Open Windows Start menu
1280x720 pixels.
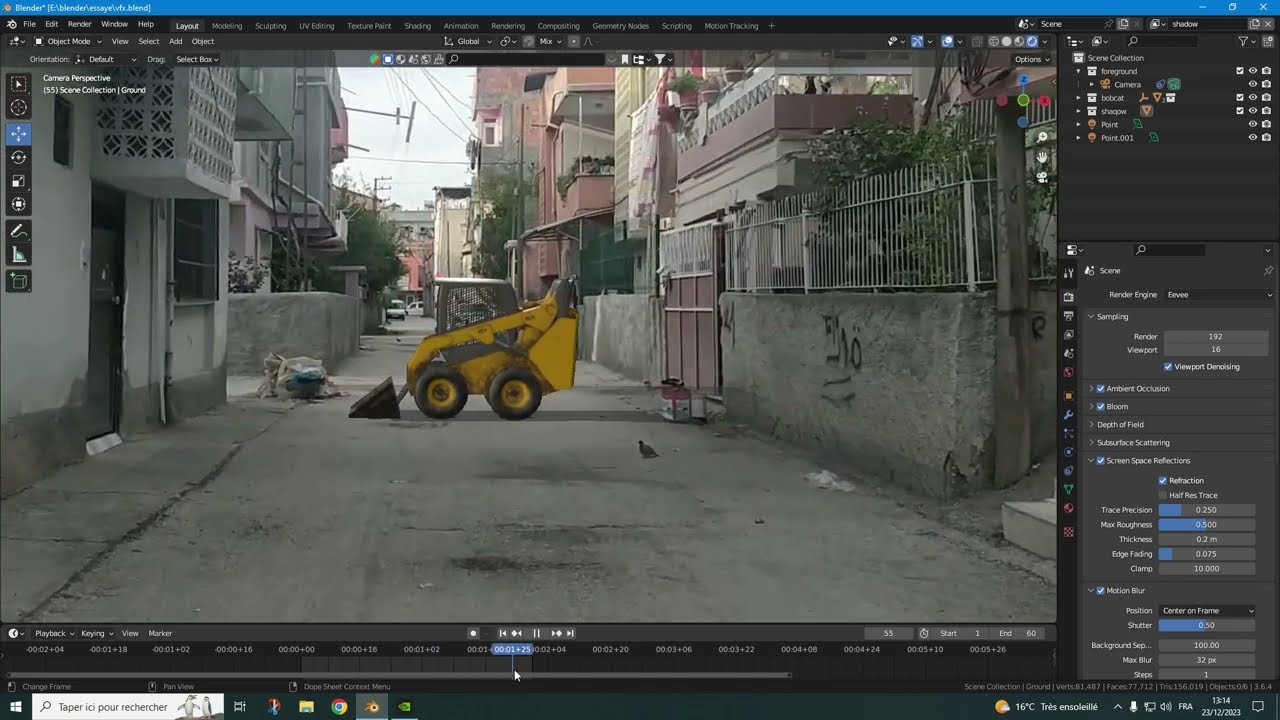(x=16, y=706)
